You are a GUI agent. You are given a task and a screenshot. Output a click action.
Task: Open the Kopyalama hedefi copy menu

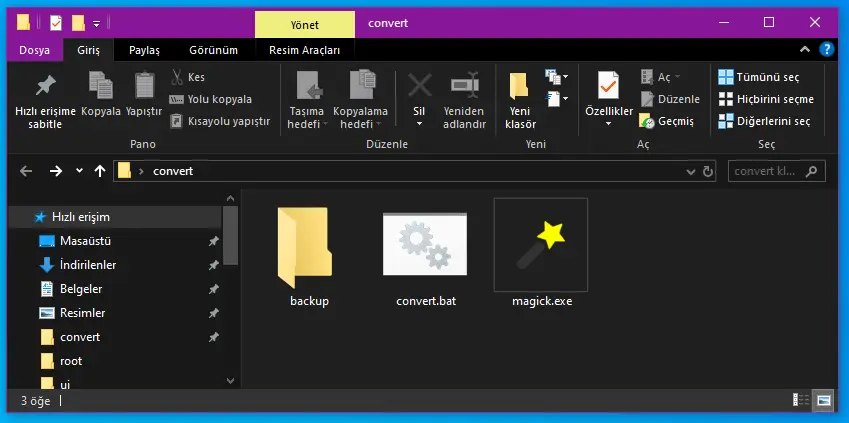pos(360,101)
